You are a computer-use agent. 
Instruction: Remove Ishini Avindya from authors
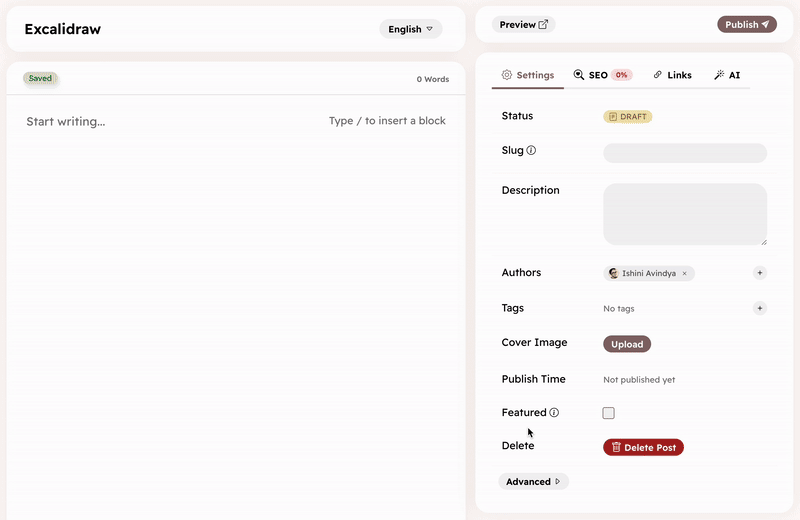click(x=684, y=273)
